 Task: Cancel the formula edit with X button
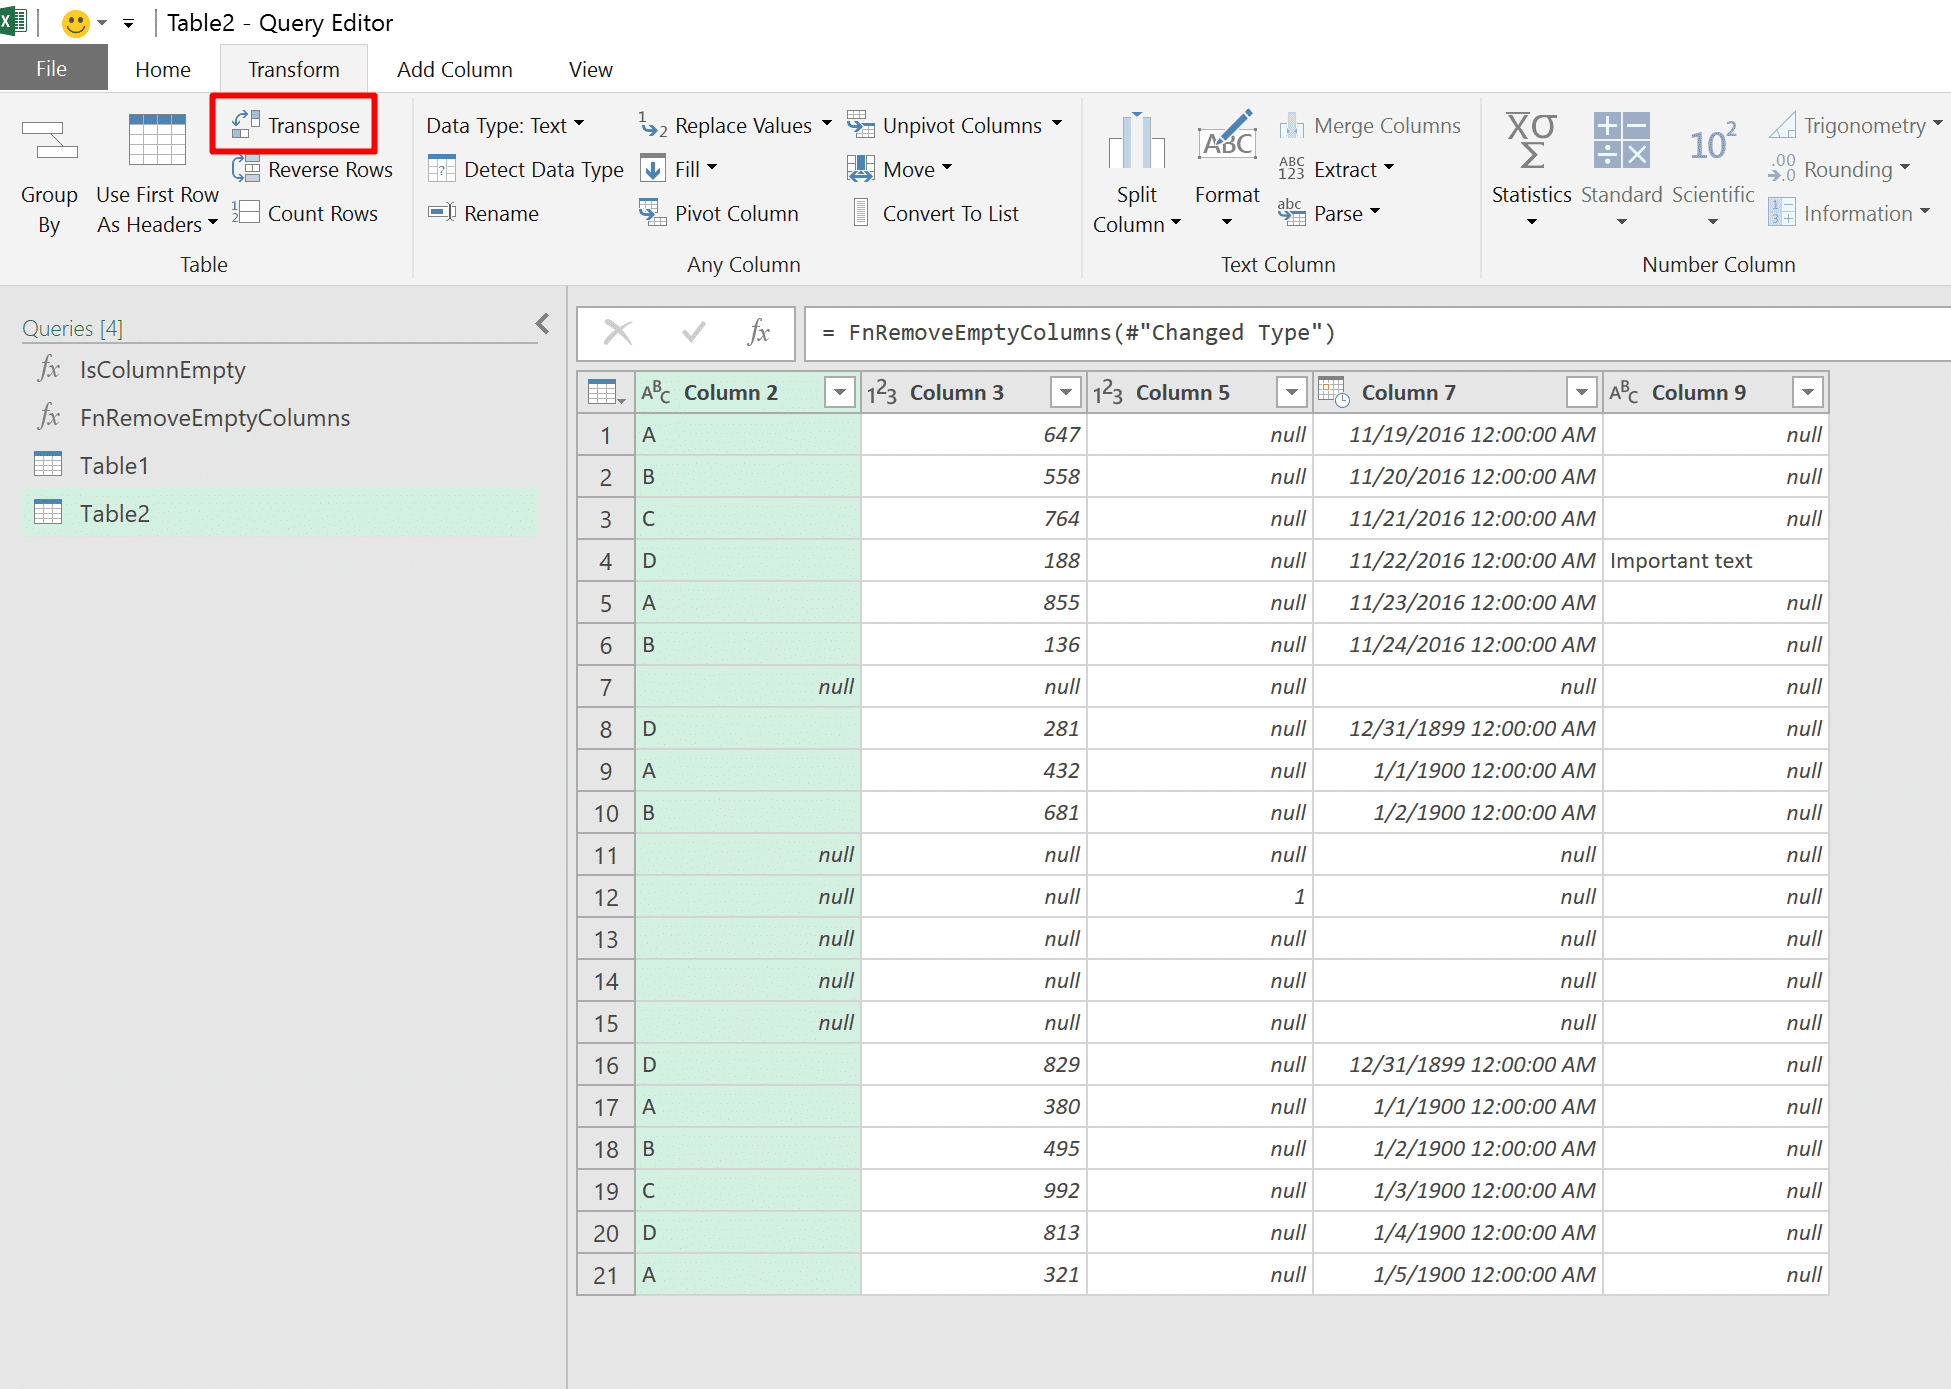618,332
